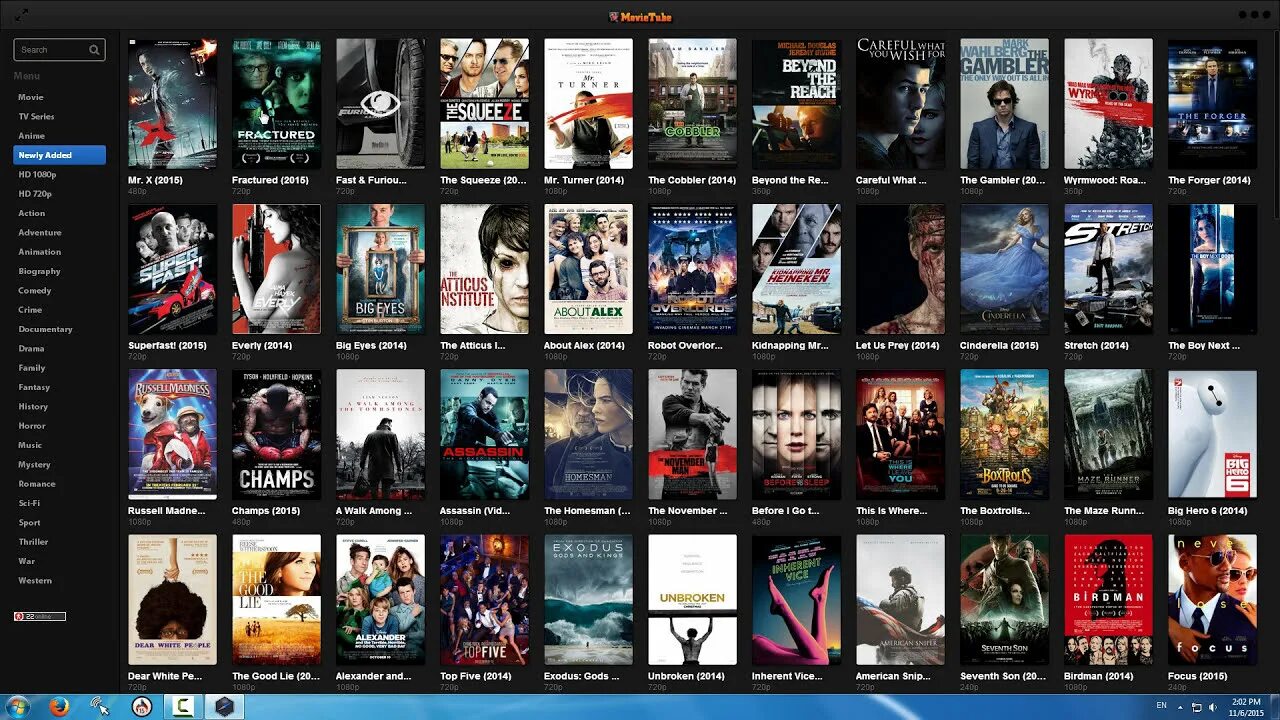Open The Boxtrolls poster
Image resolution: width=1280 pixels, height=720 pixels.
pos(1004,434)
